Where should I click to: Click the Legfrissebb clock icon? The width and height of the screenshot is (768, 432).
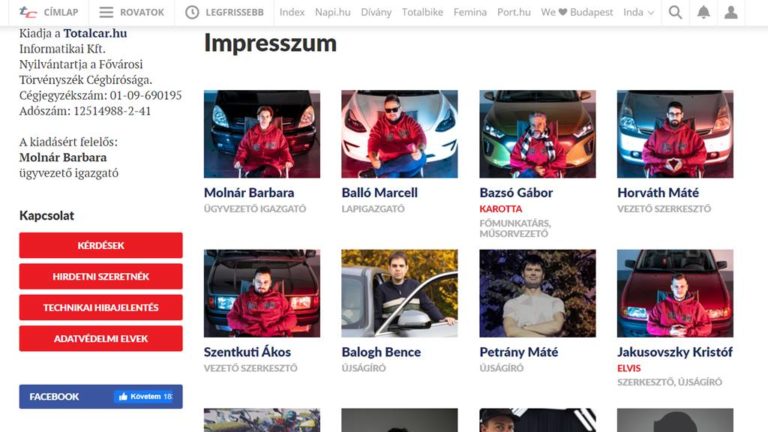pos(192,12)
